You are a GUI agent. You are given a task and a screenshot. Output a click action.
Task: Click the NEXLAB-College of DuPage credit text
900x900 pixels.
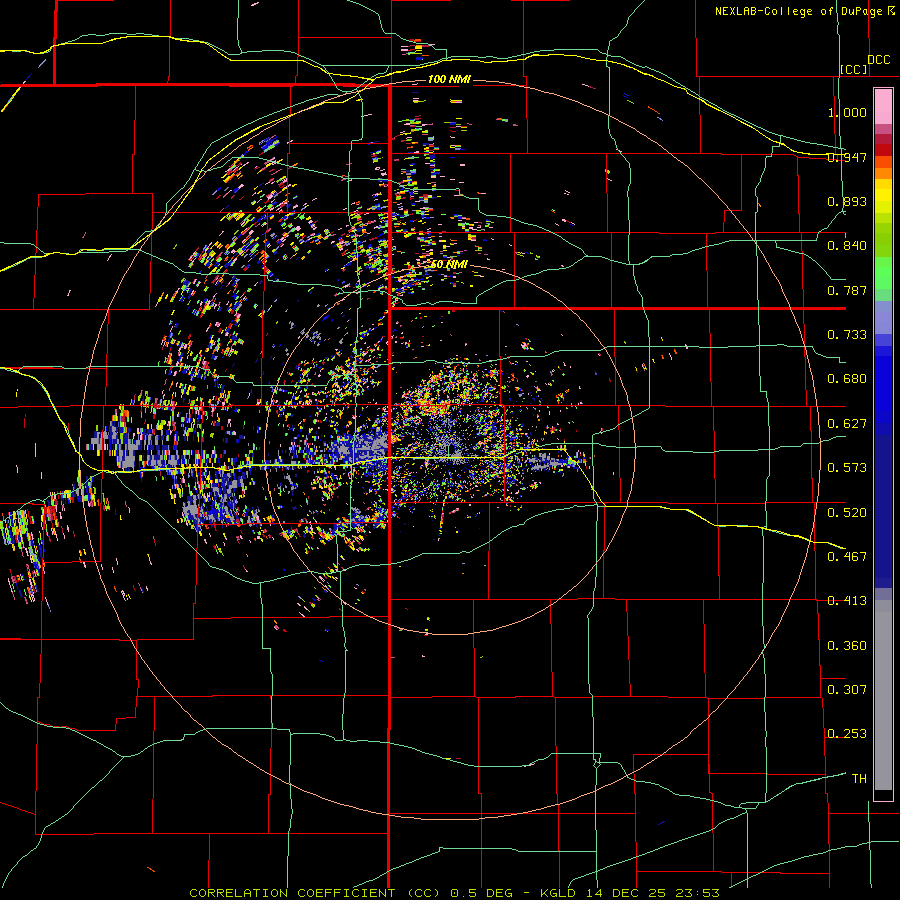point(798,11)
